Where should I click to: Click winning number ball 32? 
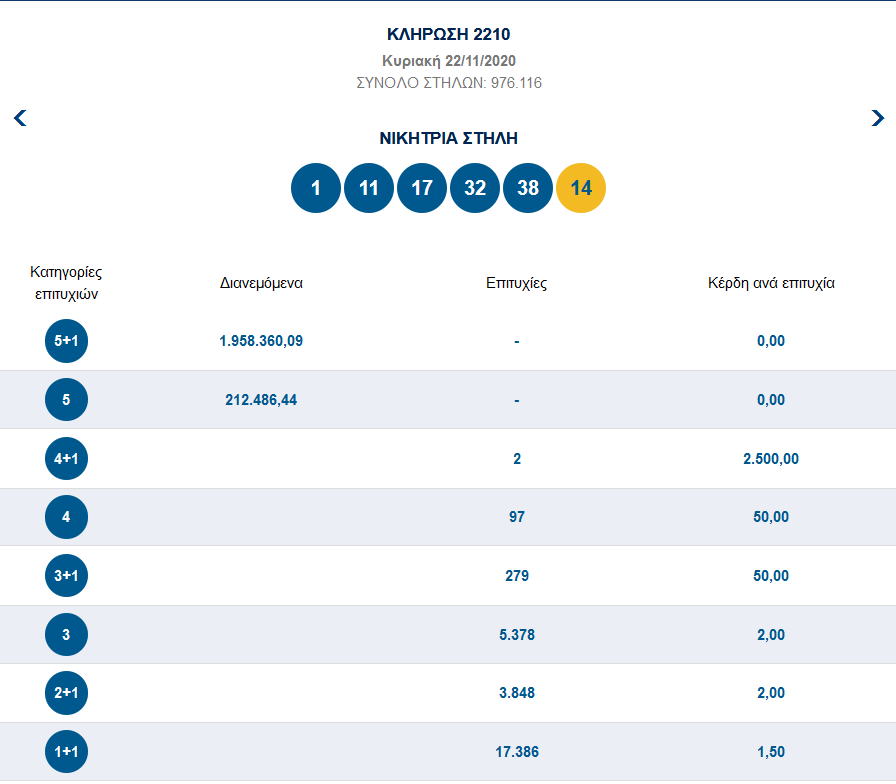click(475, 188)
